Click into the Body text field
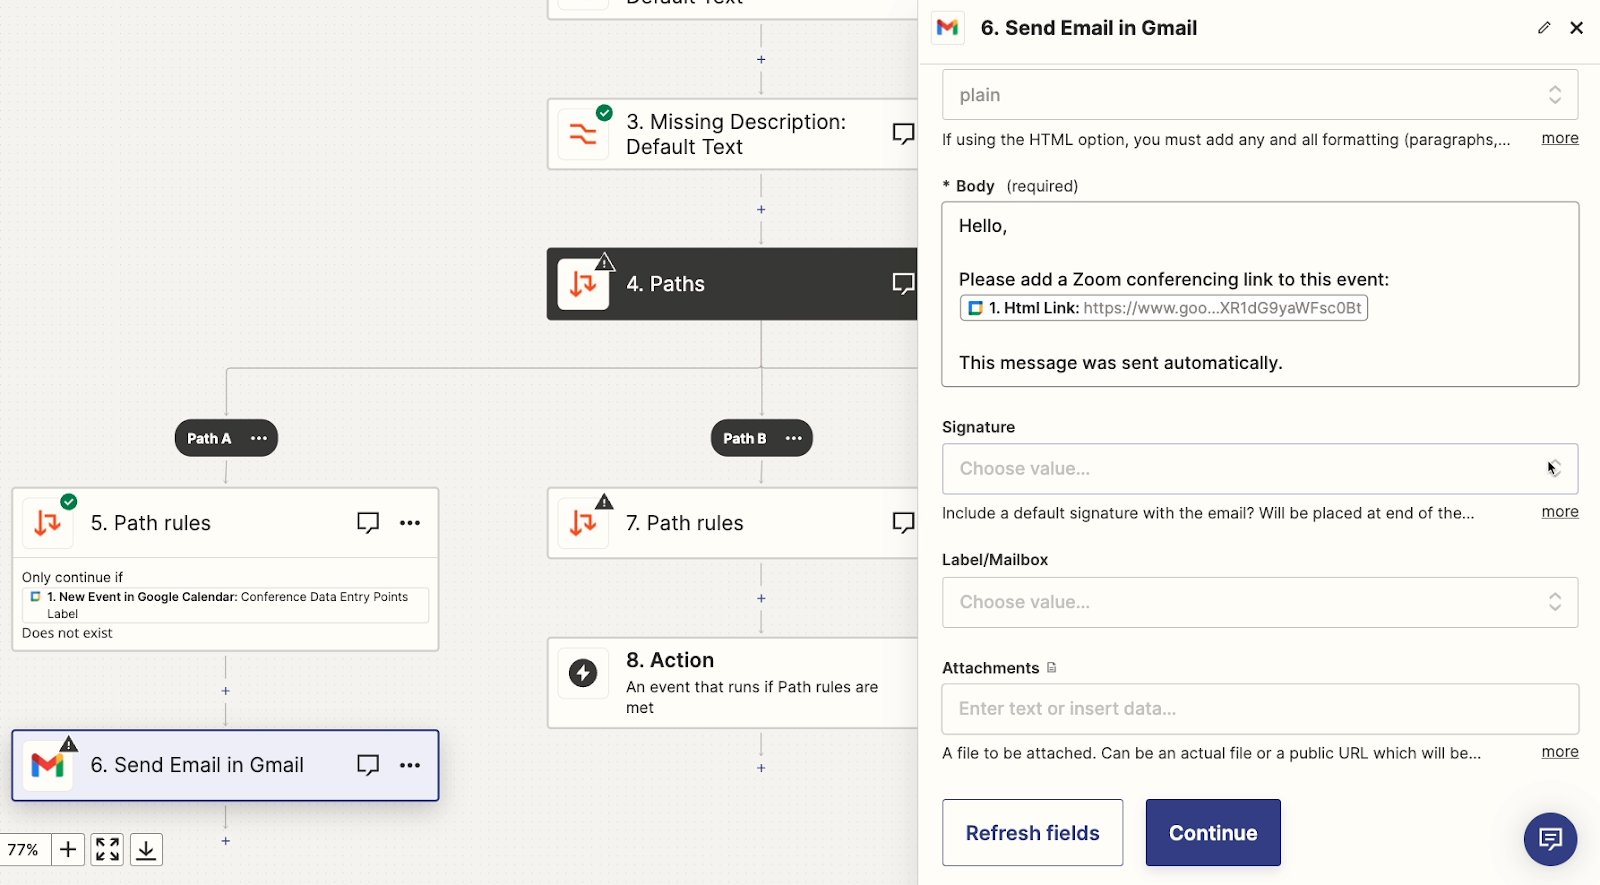This screenshot has height=885, width=1600. tap(1260, 294)
